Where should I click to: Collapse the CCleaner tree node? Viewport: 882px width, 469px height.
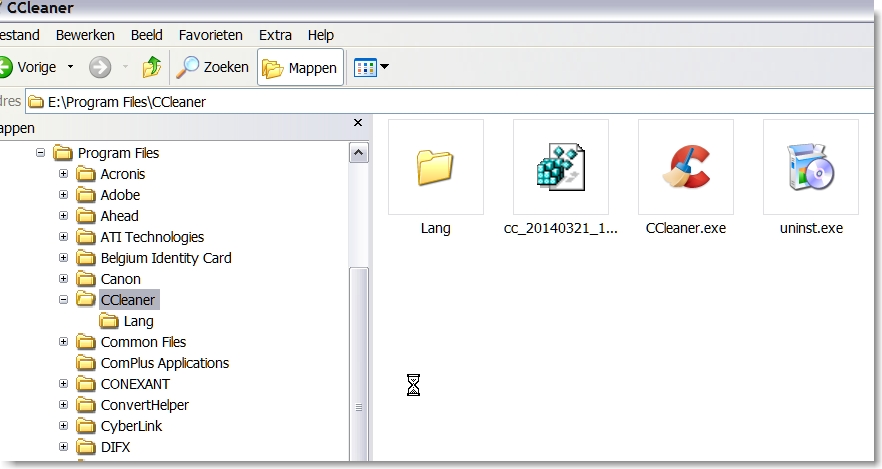click(64, 300)
